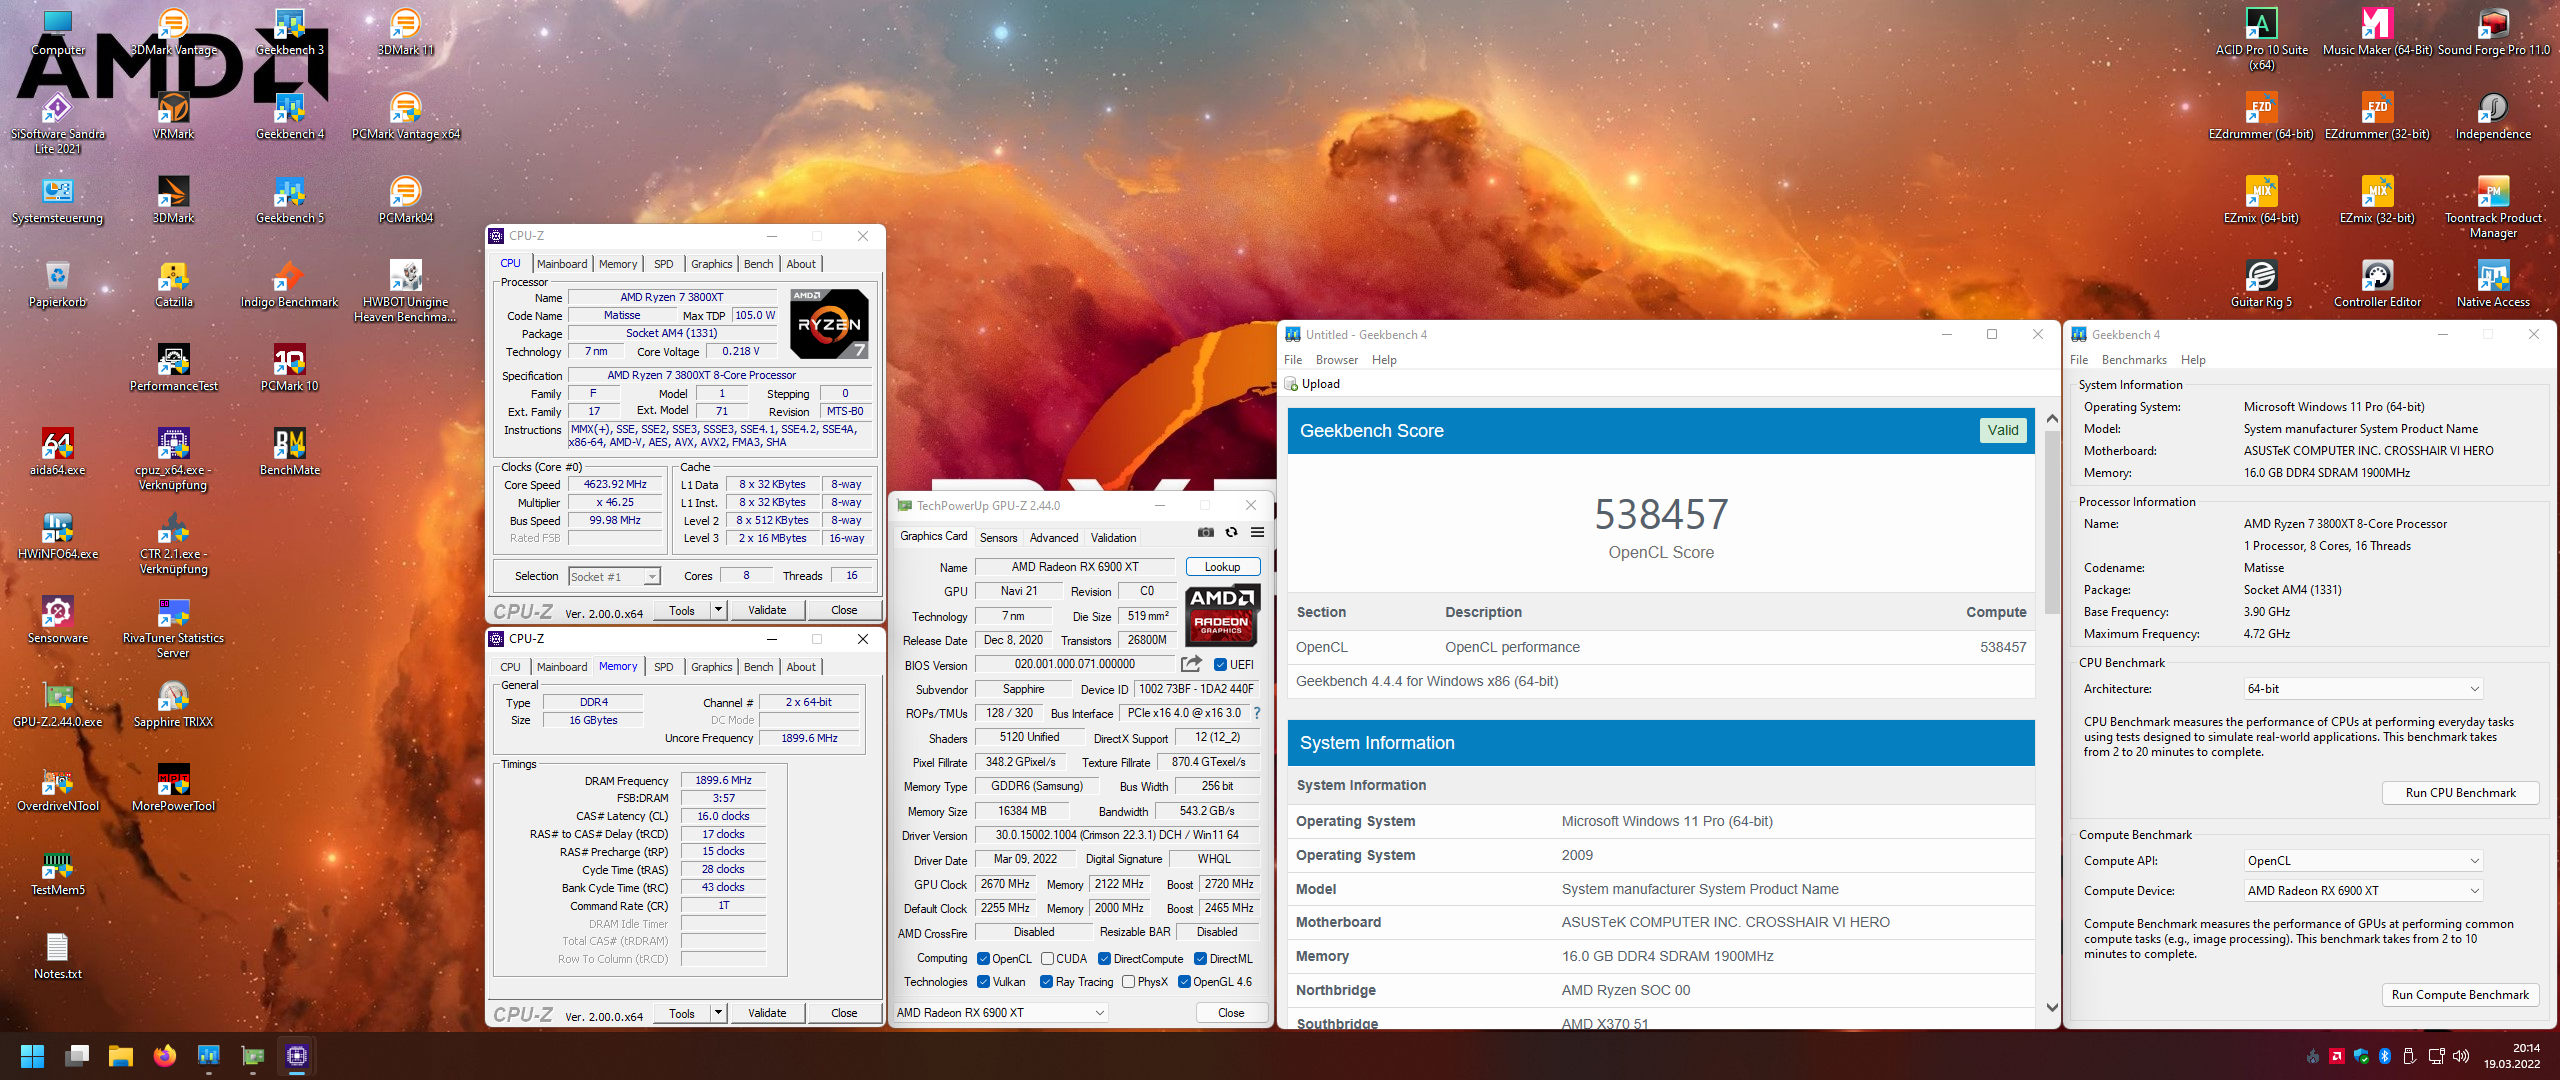Open SiSoftware Sandra Lite 2021 icon

(57, 122)
